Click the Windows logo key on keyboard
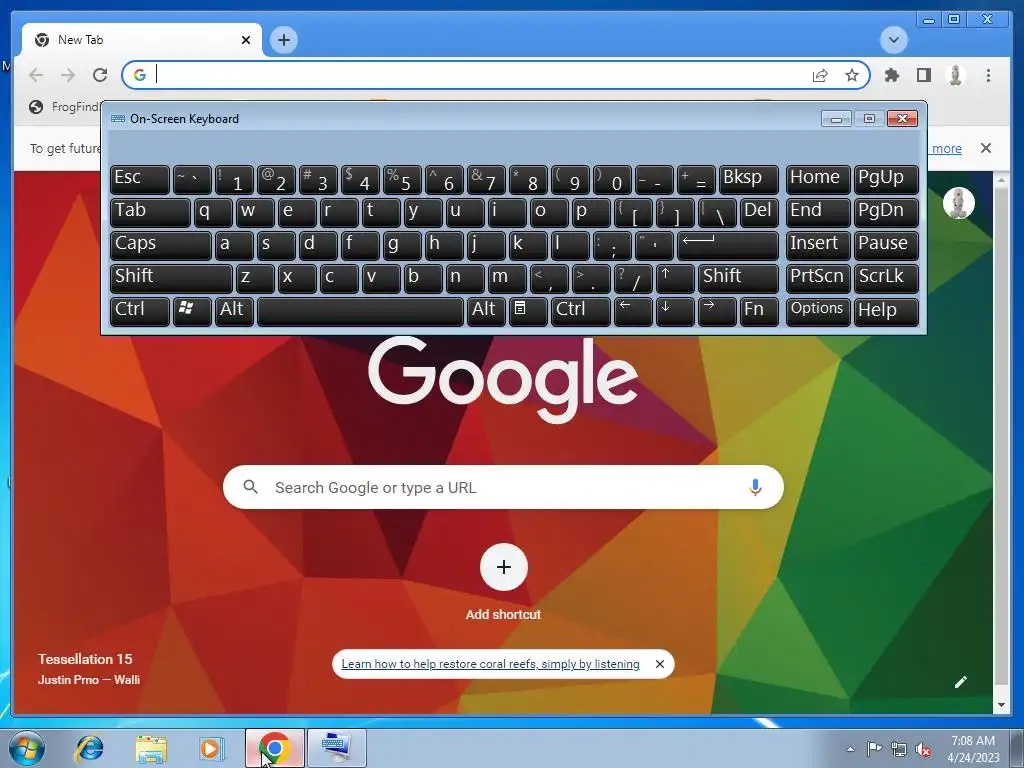Viewport: 1024px width, 768px height. (x=192, y=312)
